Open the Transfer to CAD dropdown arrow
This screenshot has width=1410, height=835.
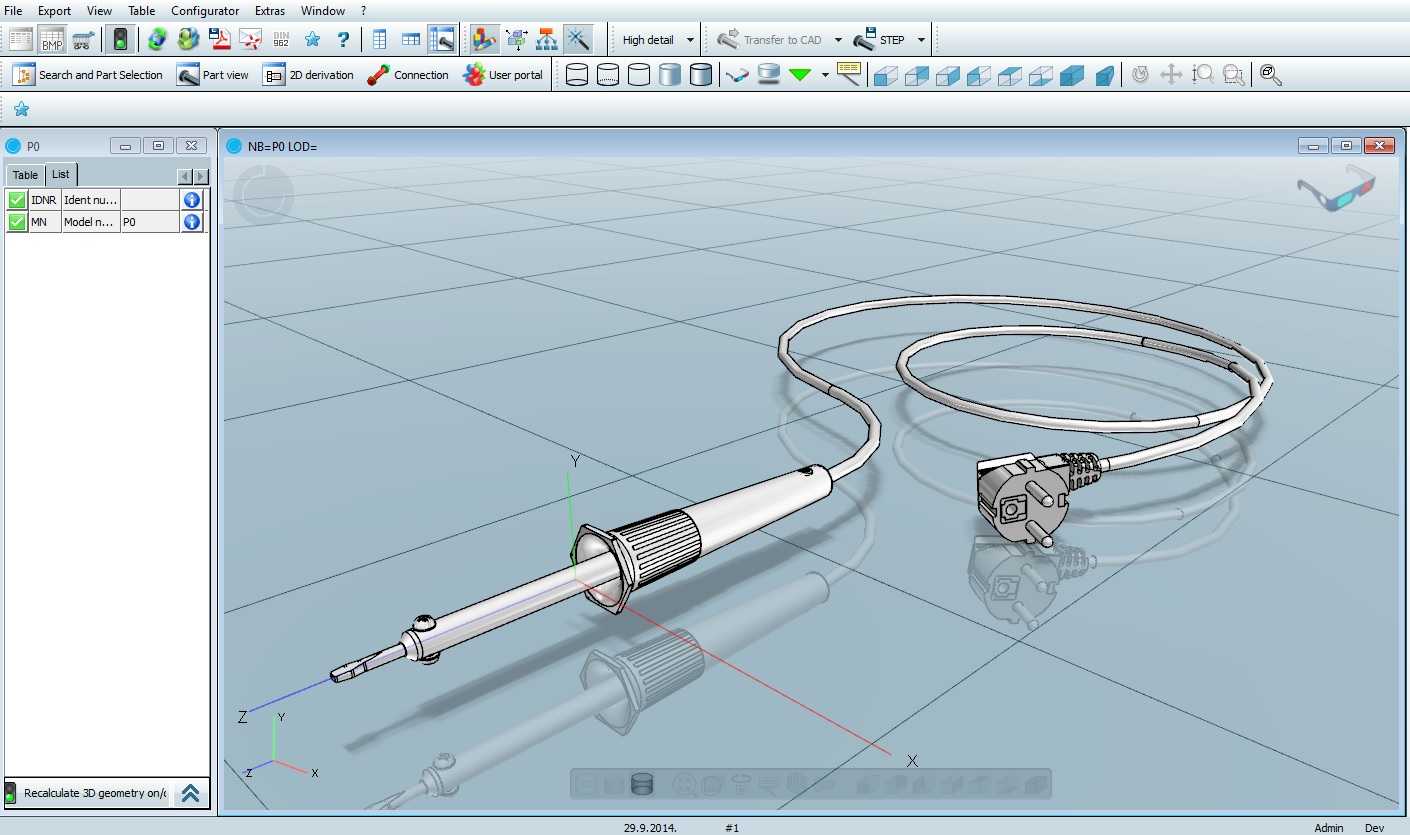pos(838,40)
